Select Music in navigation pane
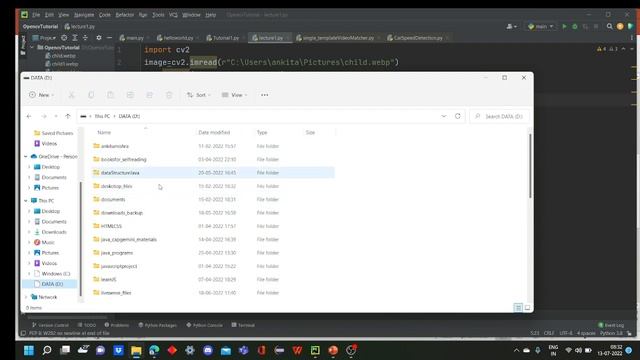The image size is (640, 360). 44,242
